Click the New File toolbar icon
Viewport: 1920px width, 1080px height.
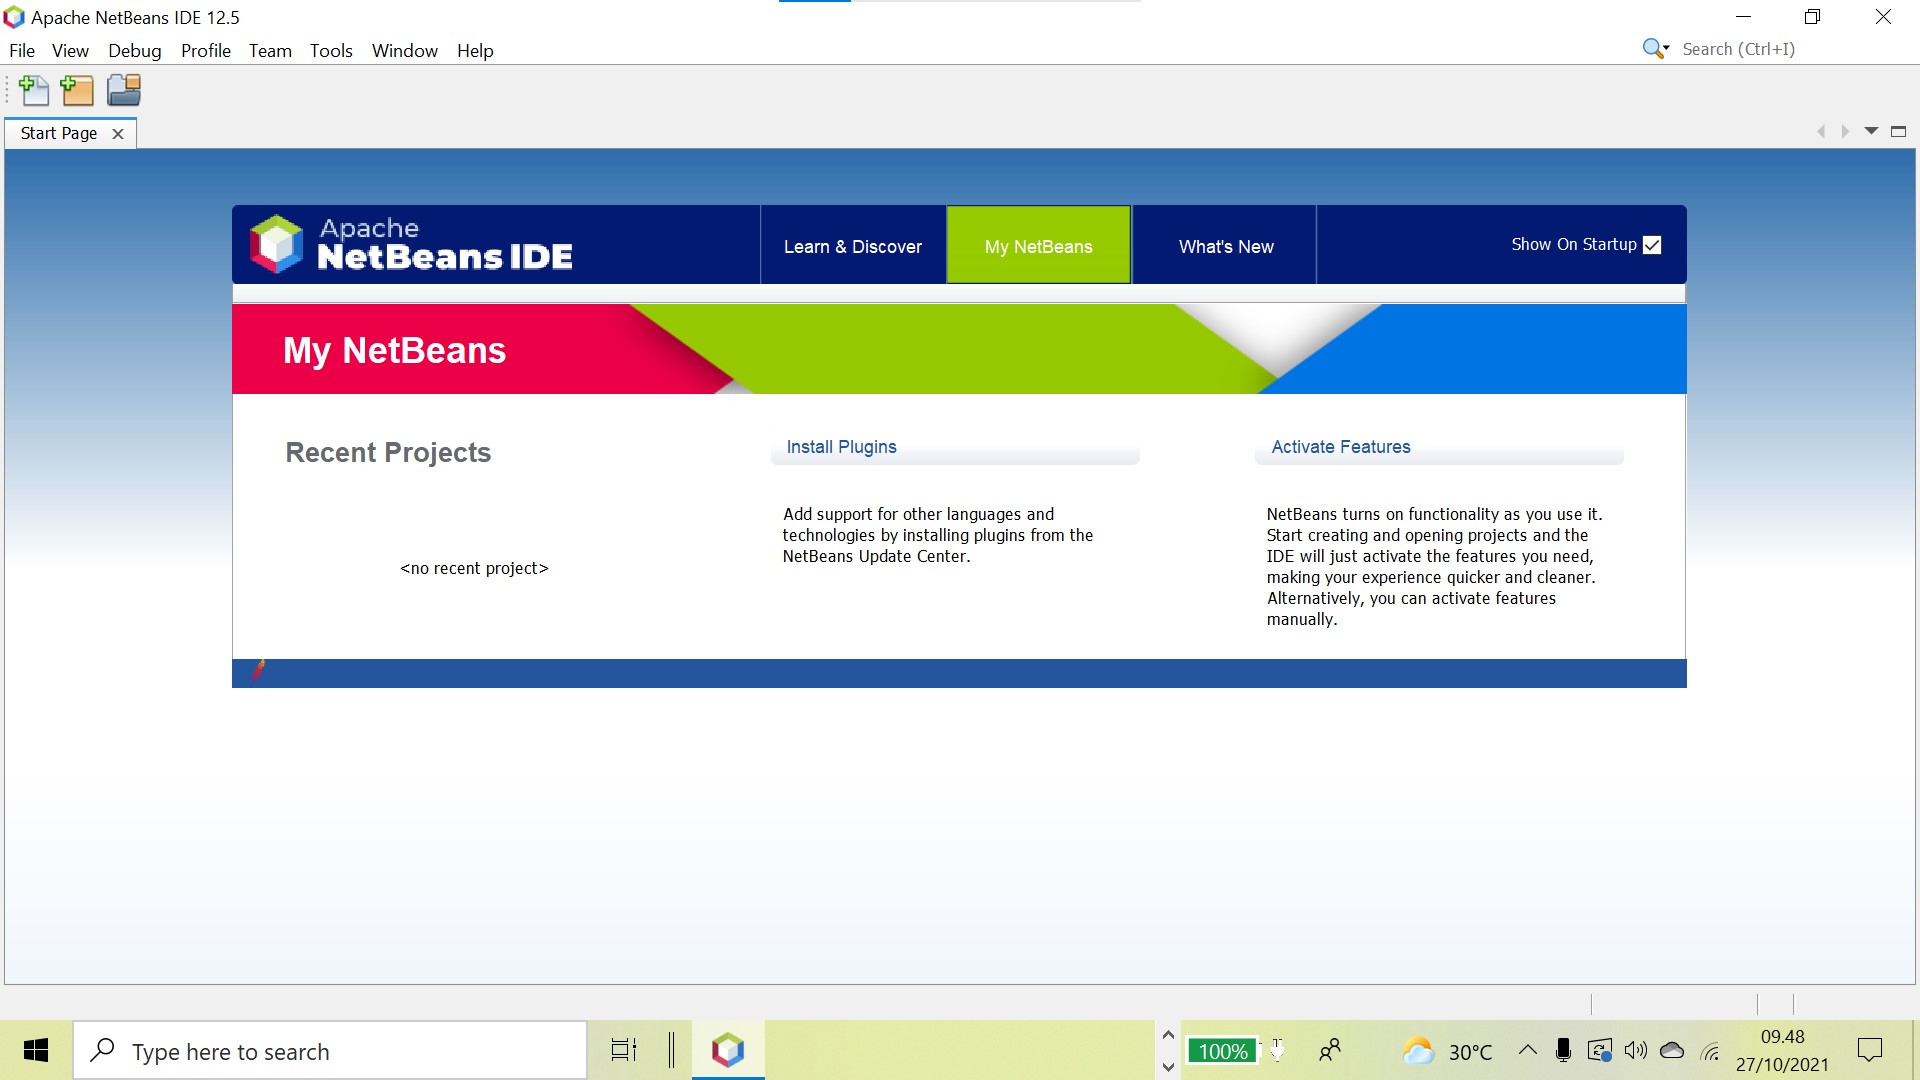tap(34, 90)
